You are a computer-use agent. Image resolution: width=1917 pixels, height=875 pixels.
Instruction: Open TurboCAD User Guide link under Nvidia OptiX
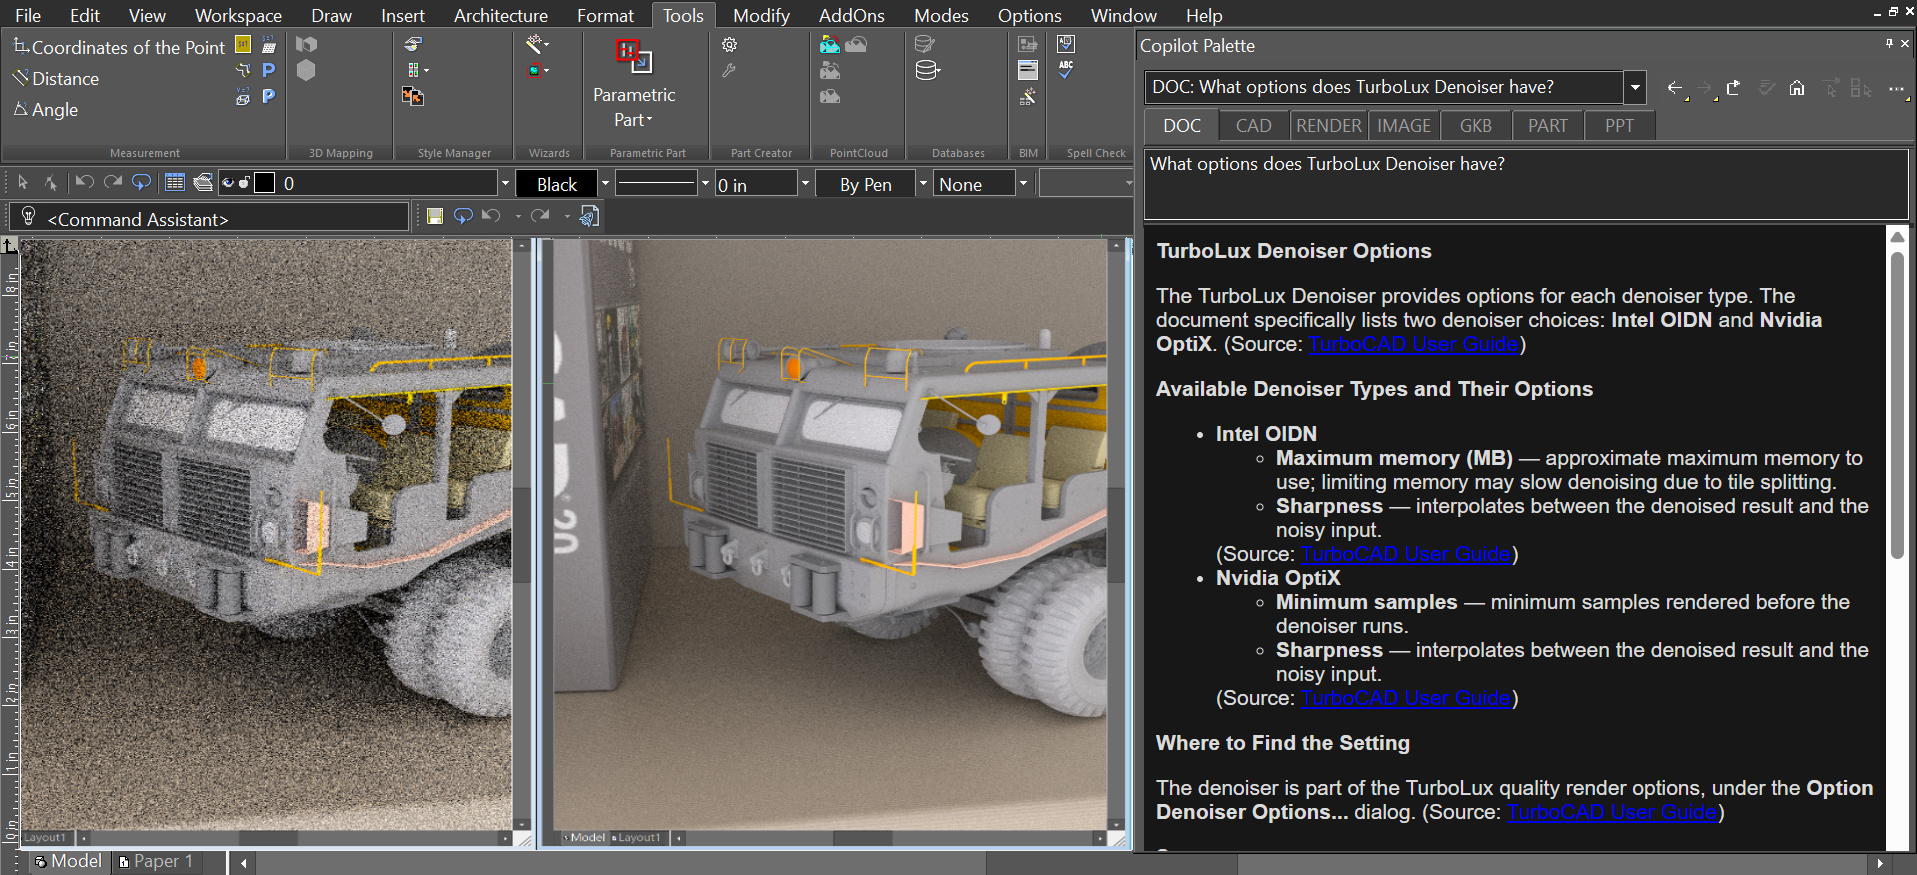coord(1406,698)
